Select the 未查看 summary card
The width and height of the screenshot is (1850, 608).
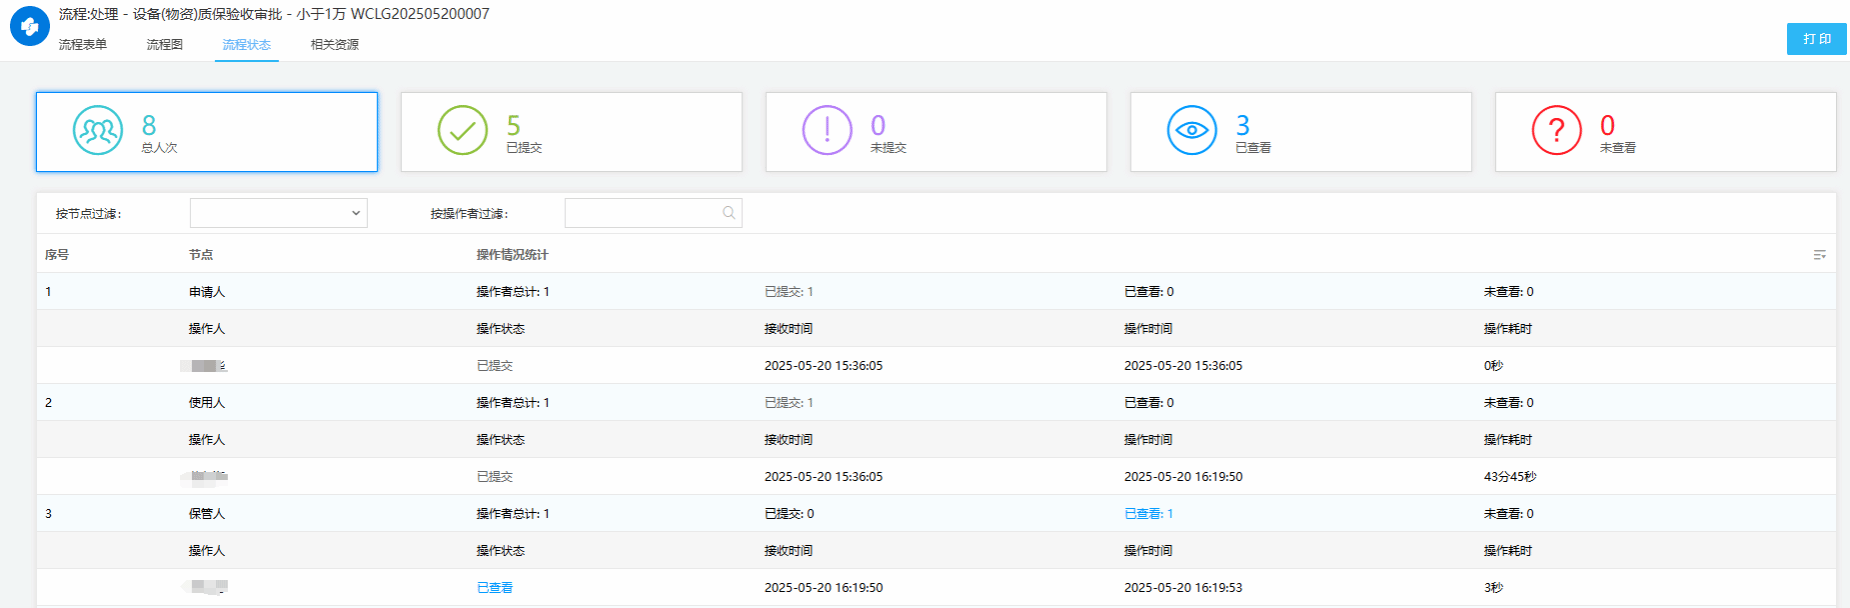click(x=1665, y=132)
